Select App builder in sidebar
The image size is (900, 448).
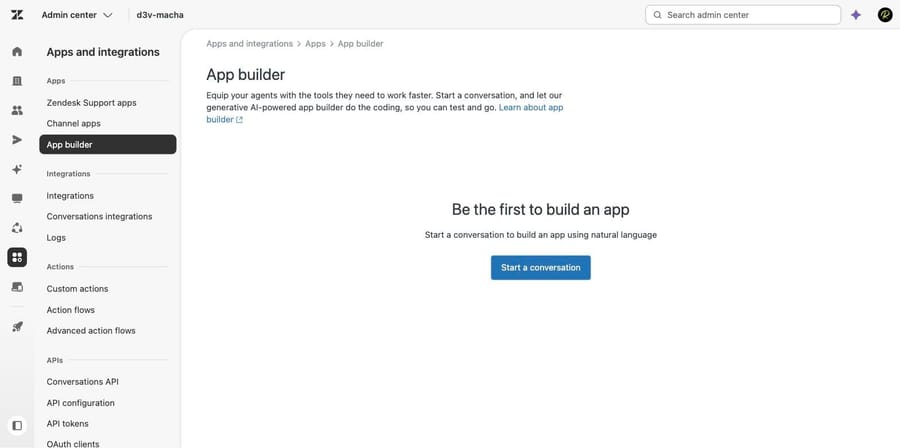(108, 145)
